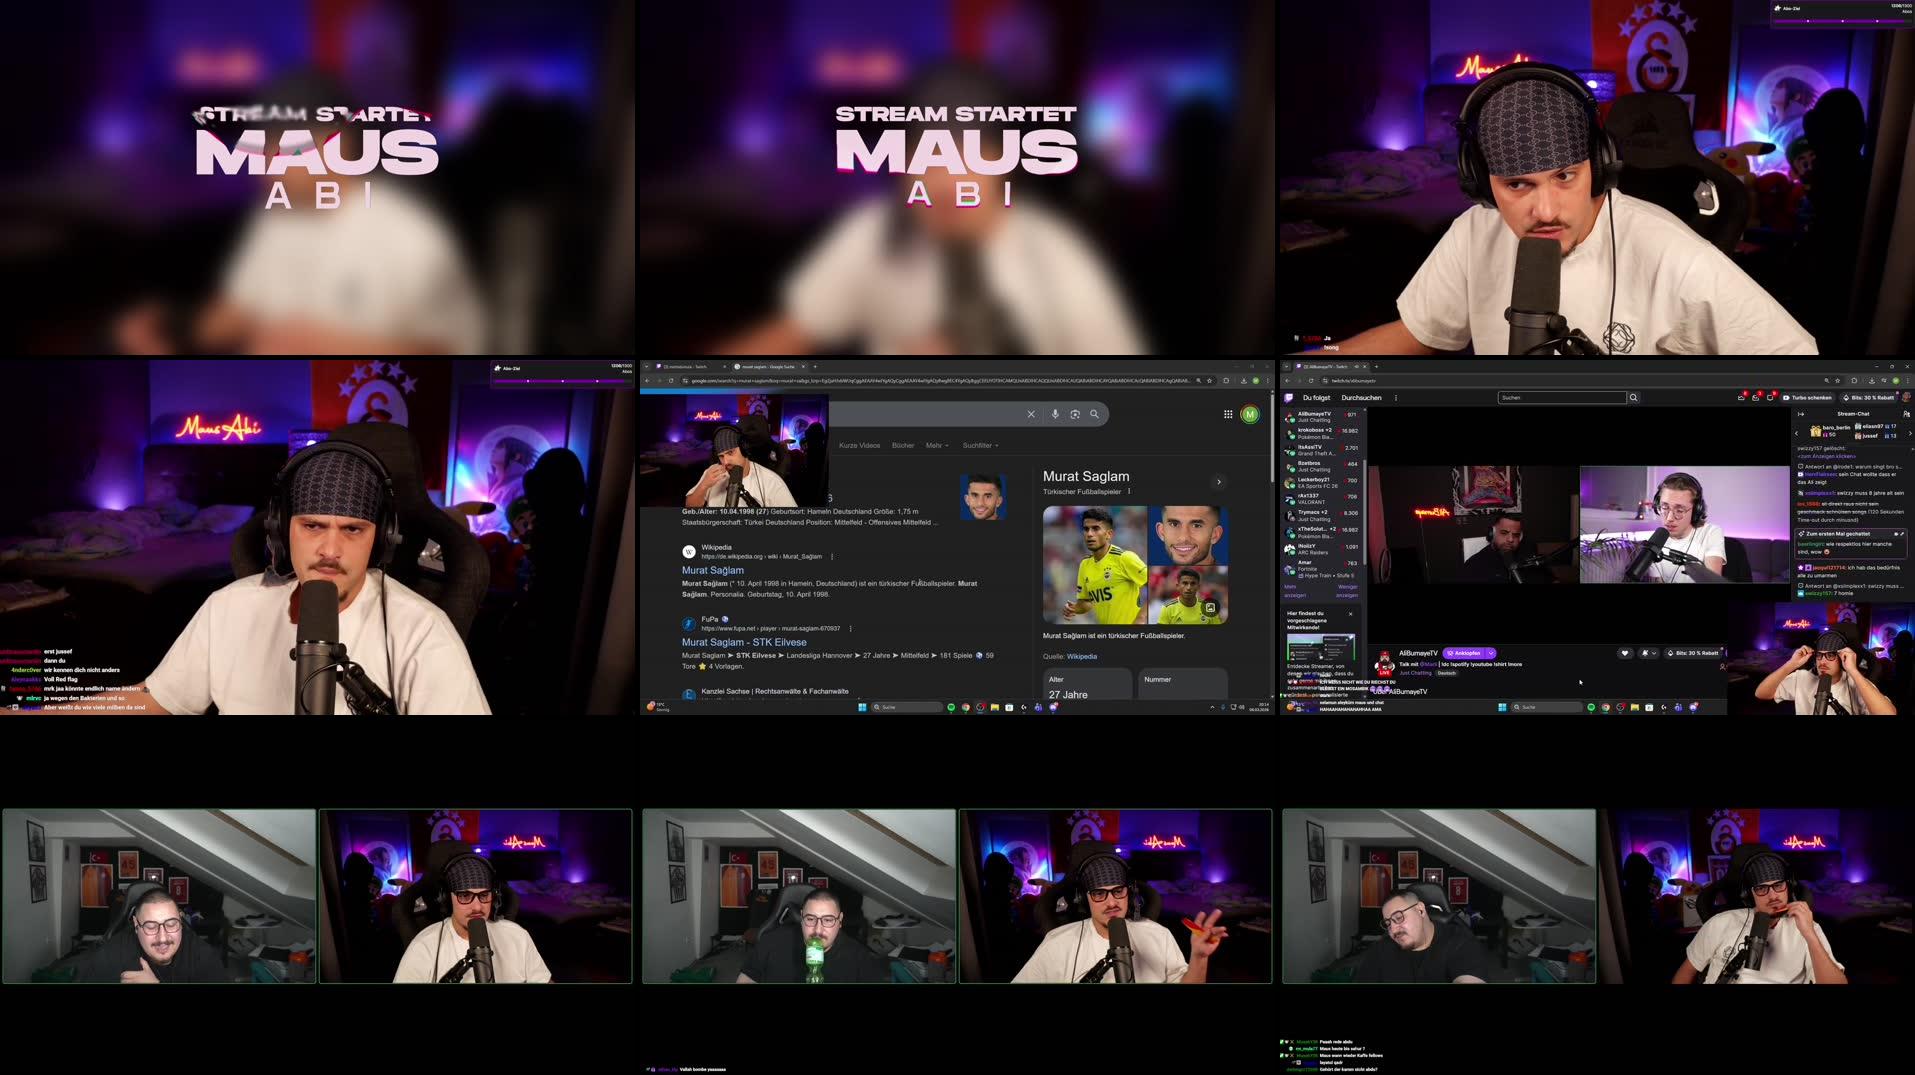Clear the Google search box with X icon
Viewport: 1915px width, 1075px height.
1031,414
